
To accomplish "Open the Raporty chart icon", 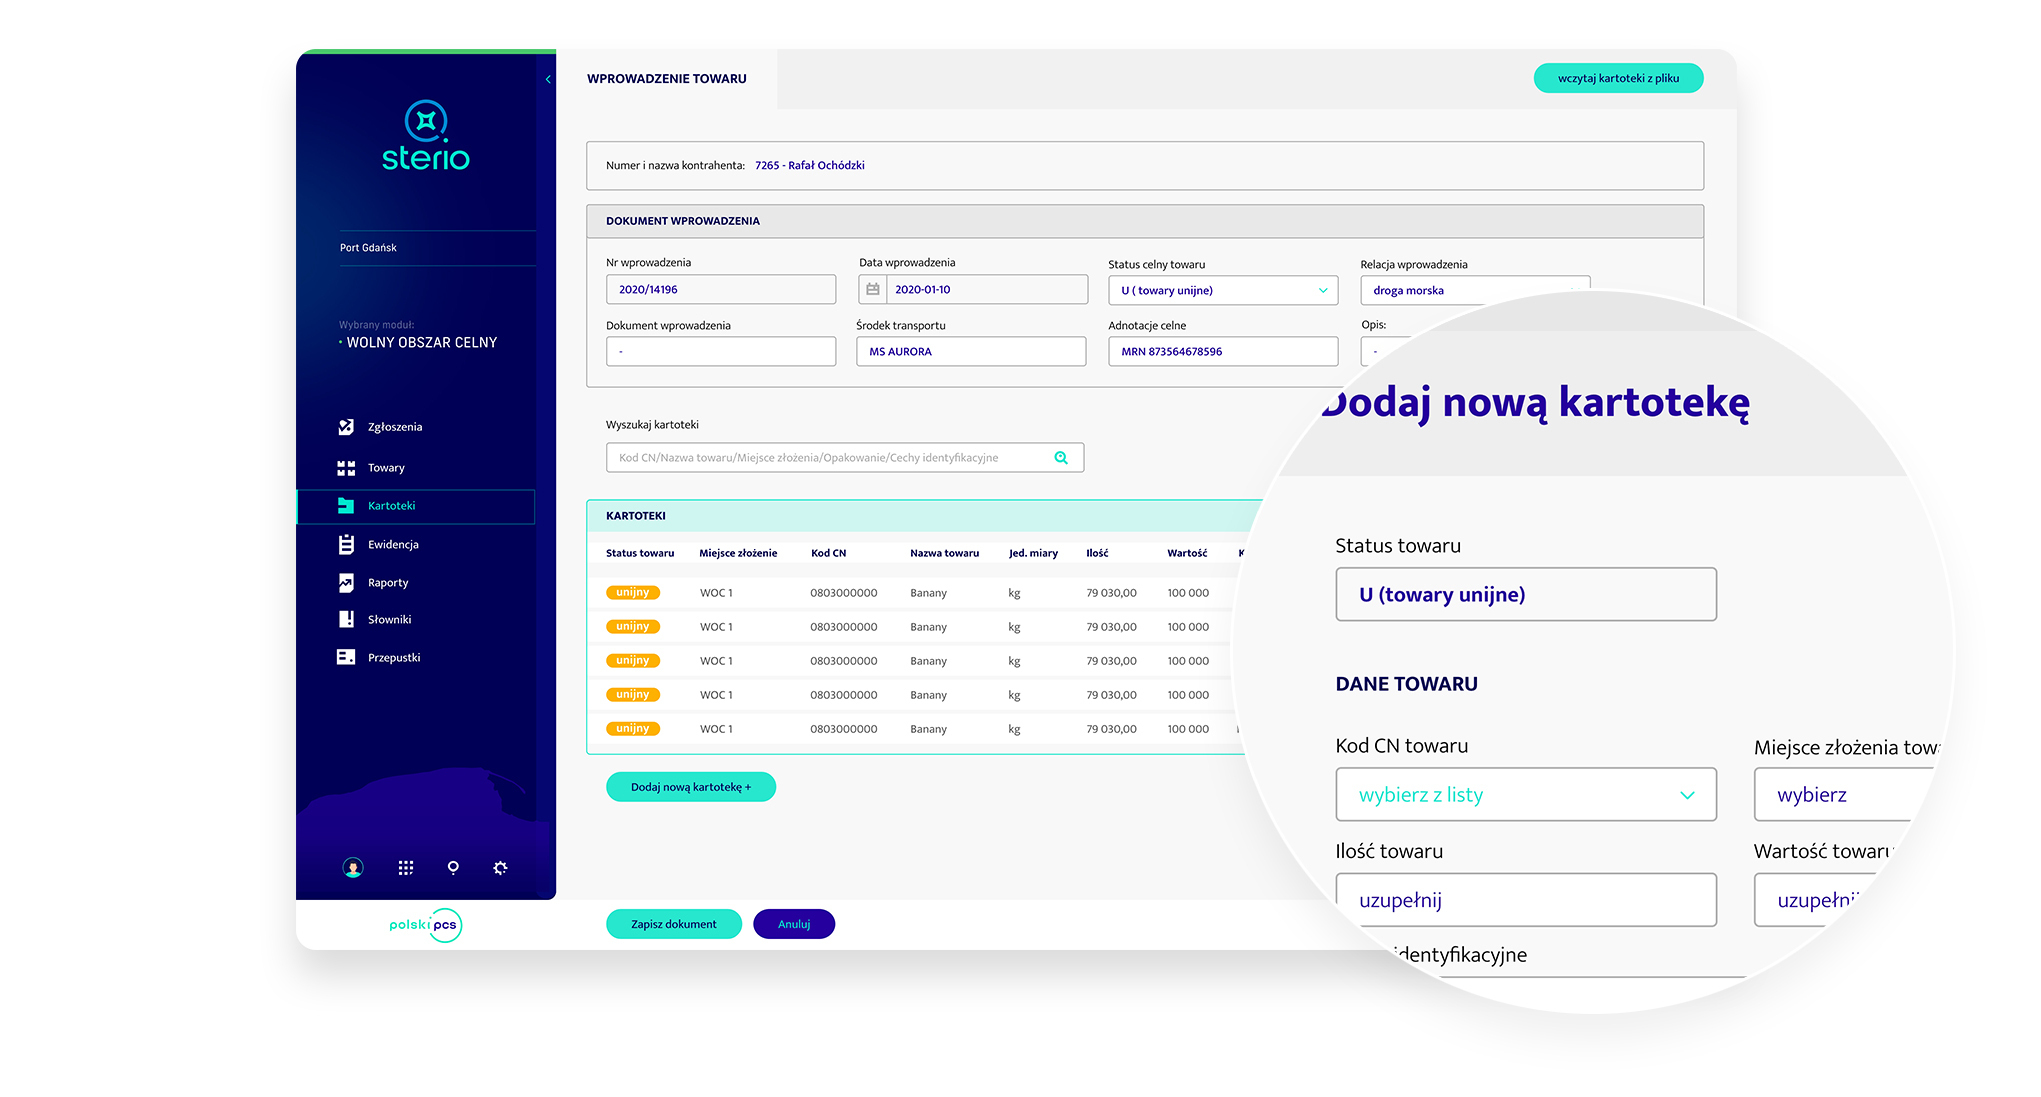I will point(346,583).
